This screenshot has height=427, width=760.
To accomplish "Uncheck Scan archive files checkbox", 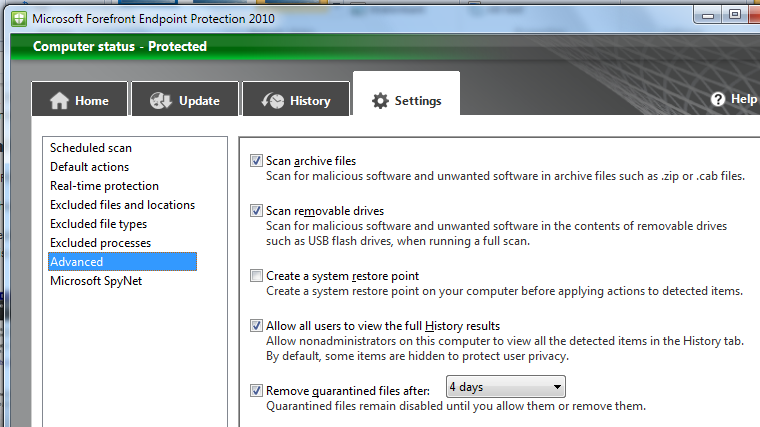I will 257,160.
